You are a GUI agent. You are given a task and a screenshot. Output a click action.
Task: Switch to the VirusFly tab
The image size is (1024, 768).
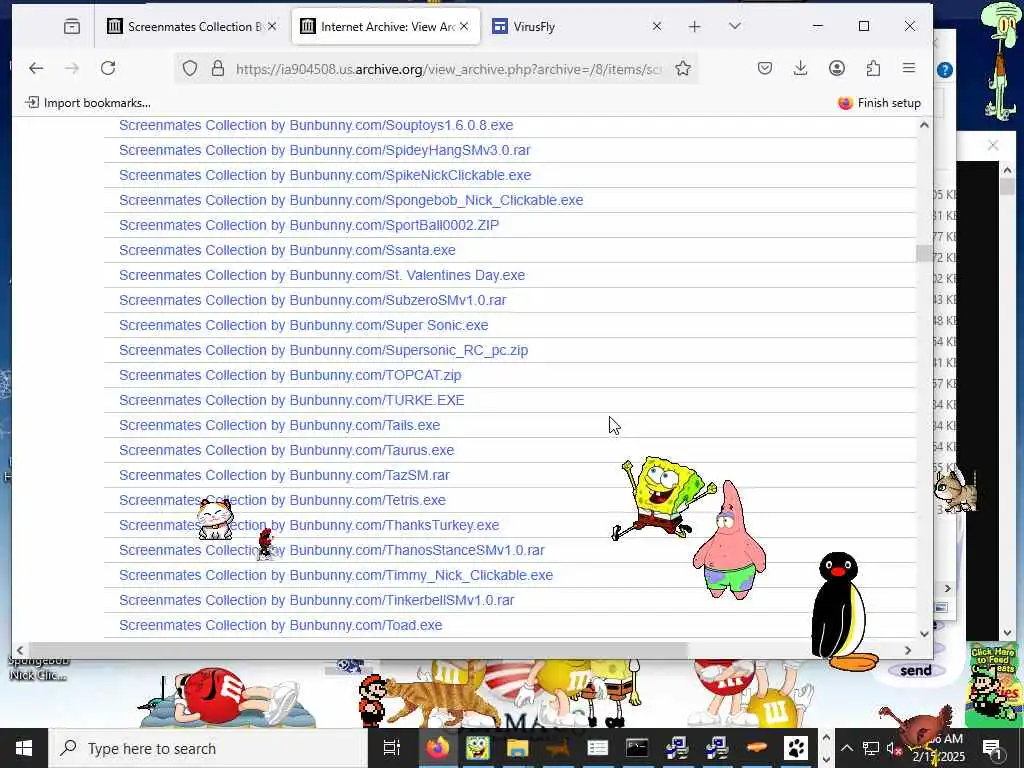(577, 27)
